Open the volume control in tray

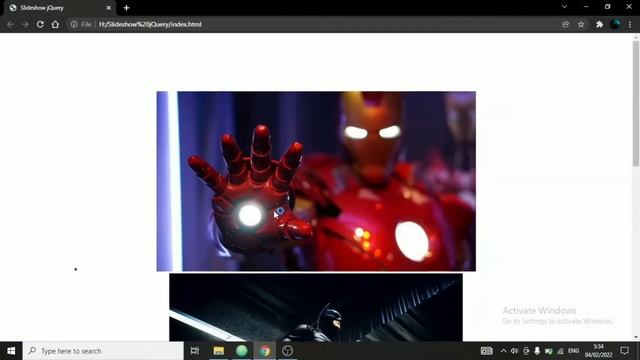514,351
